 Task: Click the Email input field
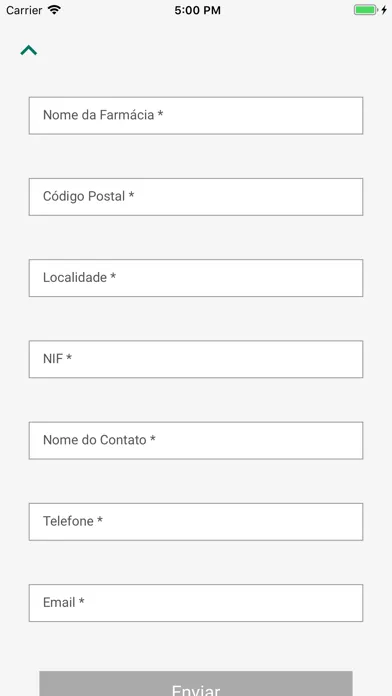196,603
